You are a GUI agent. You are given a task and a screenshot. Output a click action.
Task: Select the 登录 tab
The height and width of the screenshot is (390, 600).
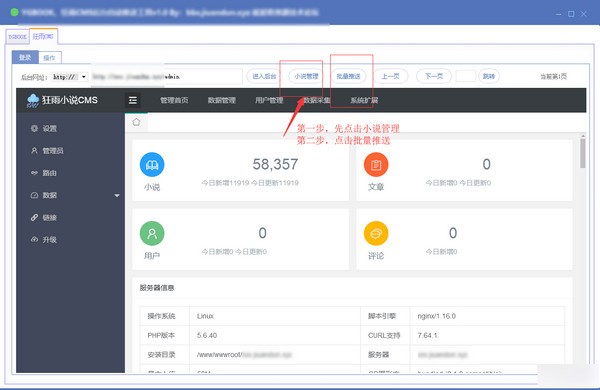tap(25, 57)
